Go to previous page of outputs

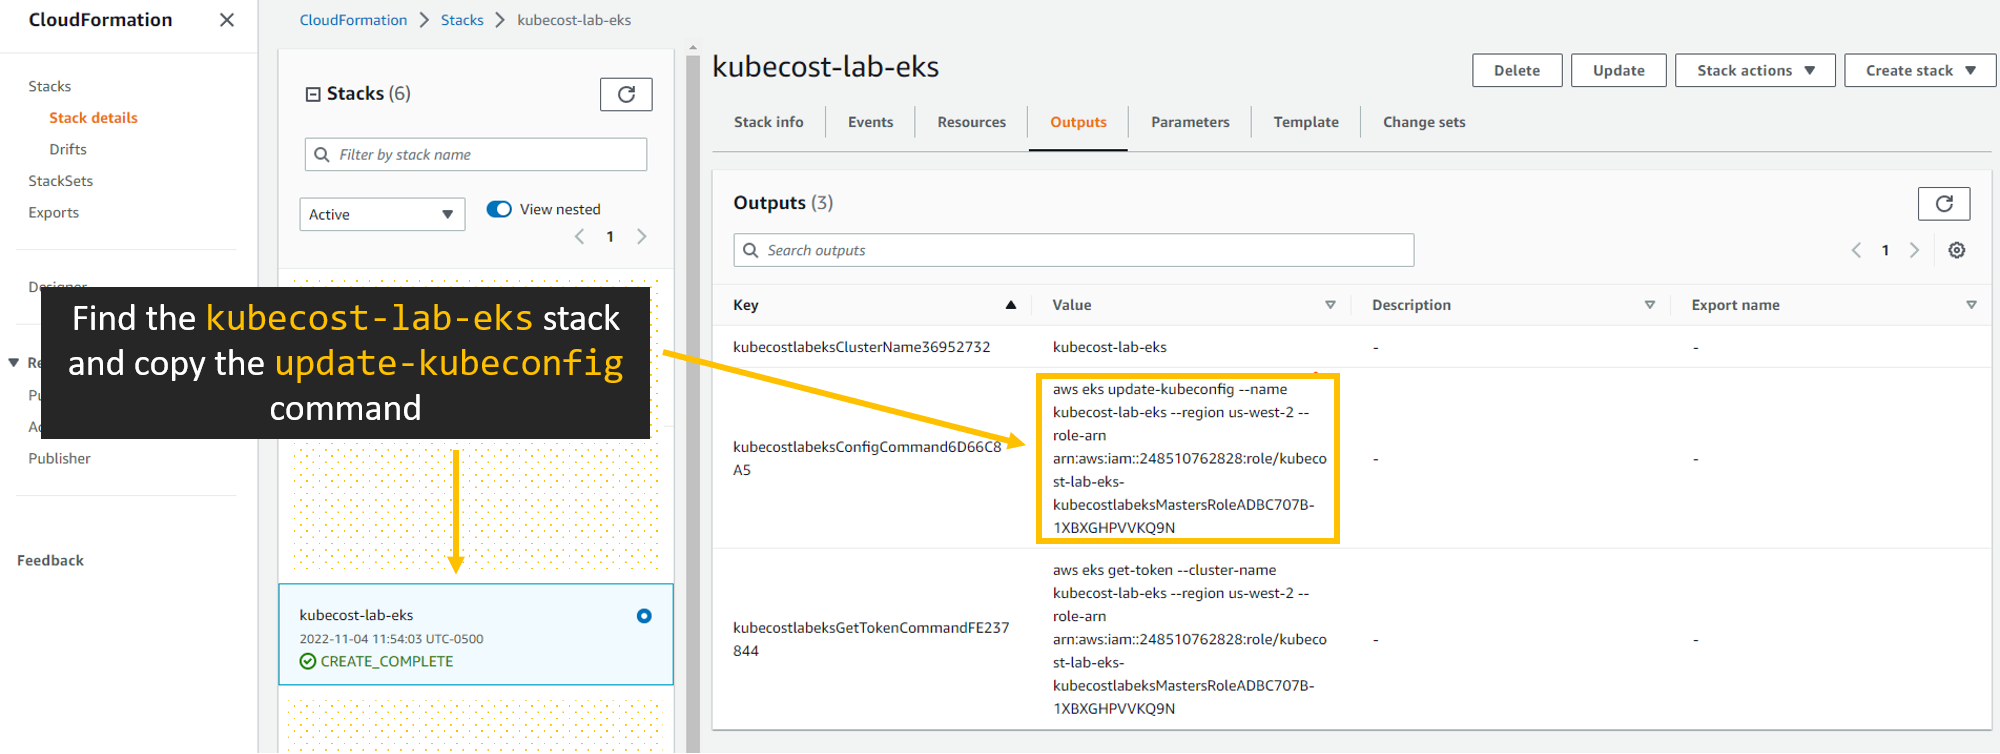pos(1856,250)
